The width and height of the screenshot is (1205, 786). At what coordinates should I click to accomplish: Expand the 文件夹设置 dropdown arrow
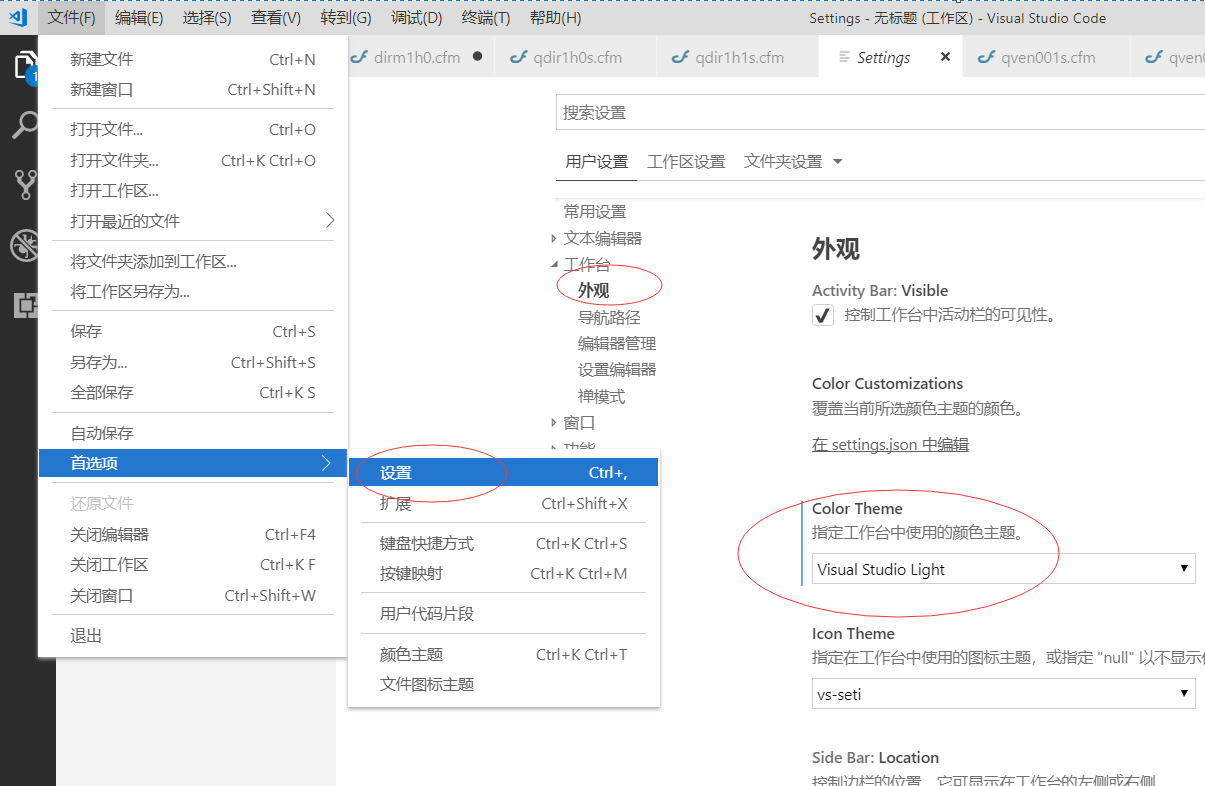pyautogui.click(x=837, y=162)
